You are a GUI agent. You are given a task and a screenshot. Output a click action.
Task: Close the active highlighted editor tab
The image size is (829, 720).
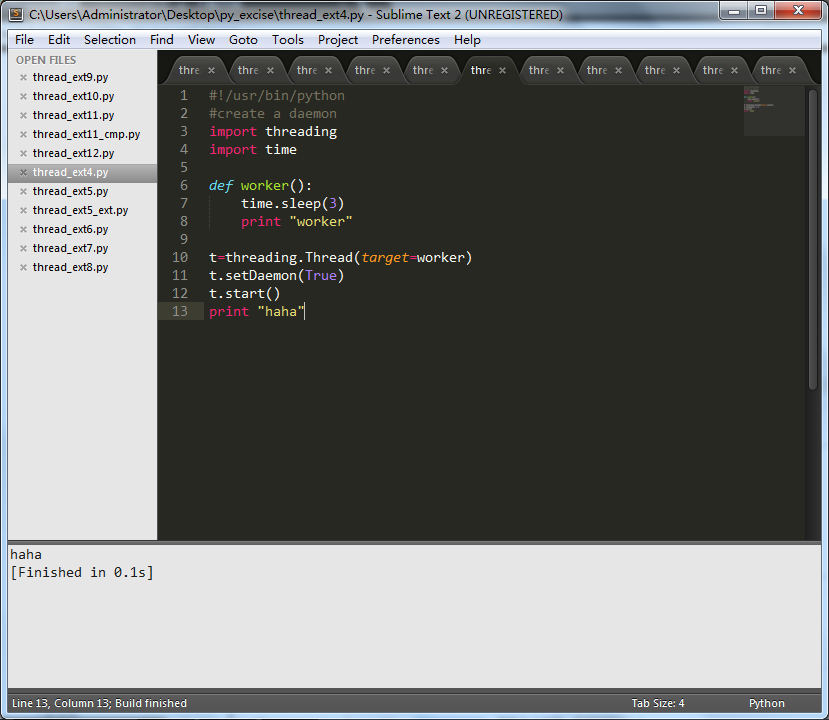[502, 71]
